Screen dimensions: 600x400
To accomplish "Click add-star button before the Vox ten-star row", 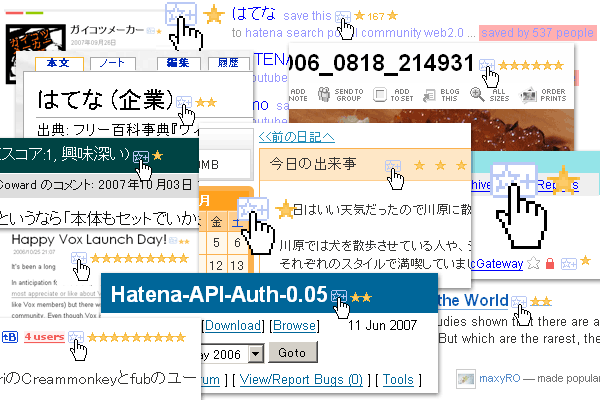I will click(79, 258).
